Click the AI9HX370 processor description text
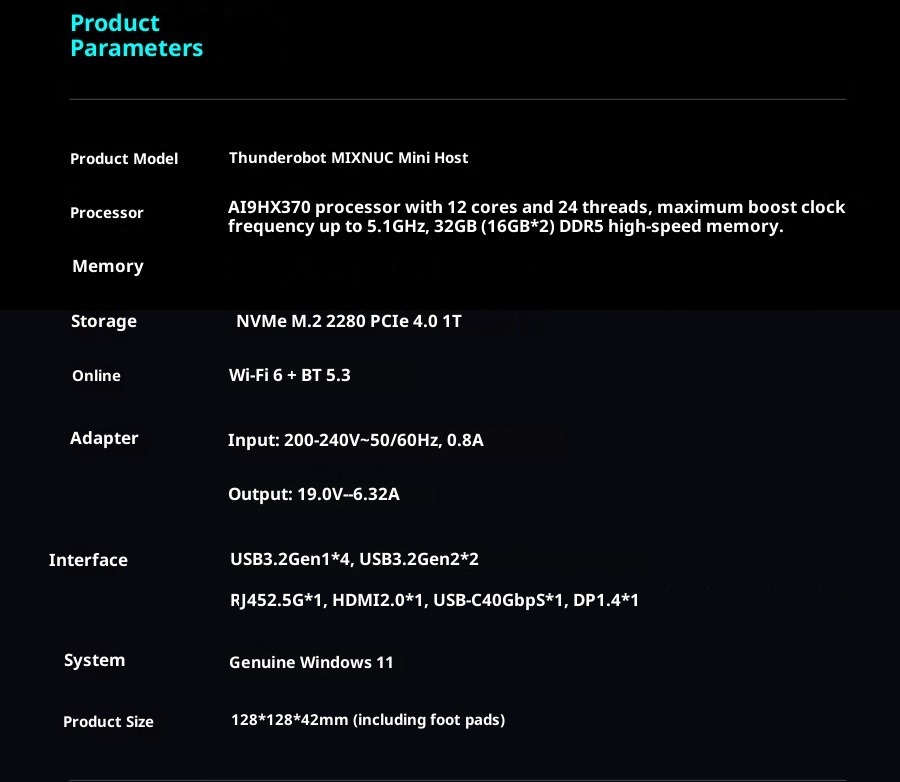900x782 pixels. click(536, 217)
